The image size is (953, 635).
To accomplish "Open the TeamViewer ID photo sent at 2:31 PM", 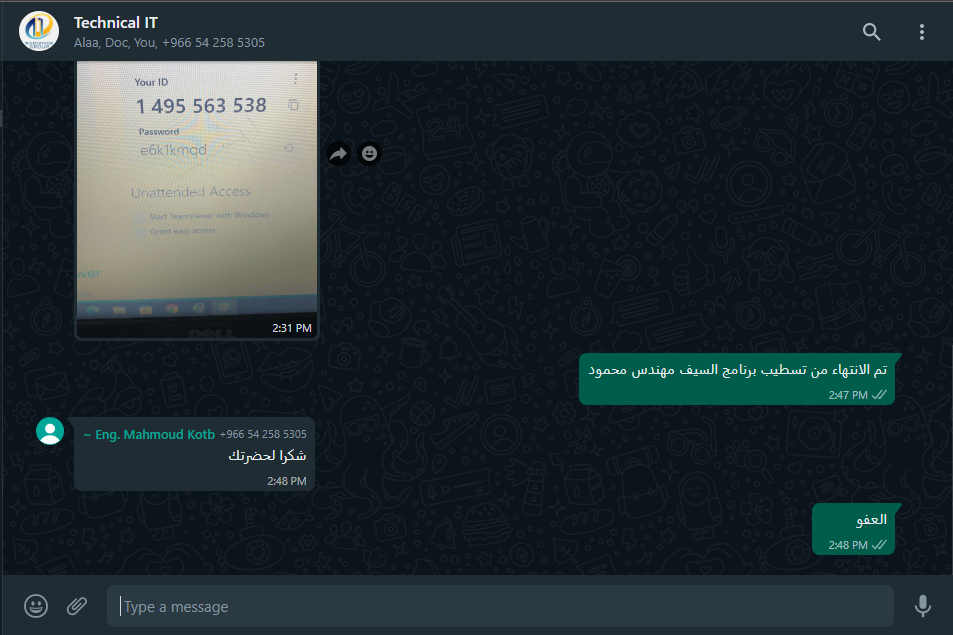I will [x=196, y=199].
